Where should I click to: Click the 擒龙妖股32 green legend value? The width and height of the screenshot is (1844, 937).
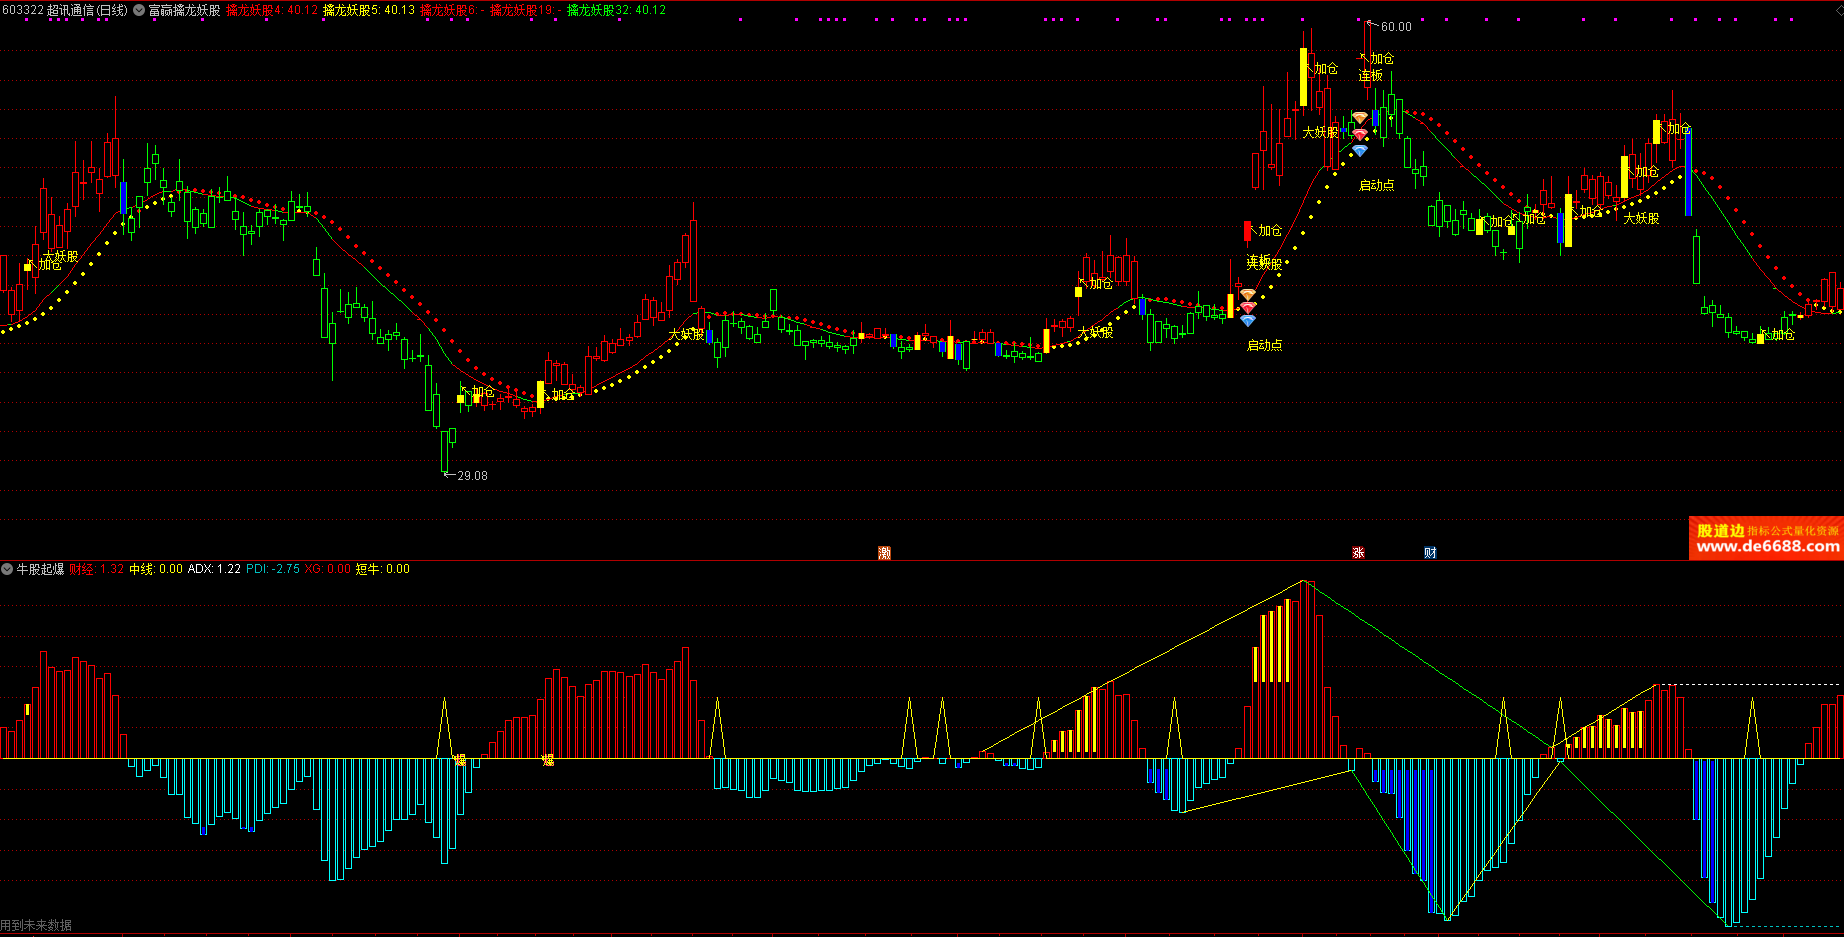coord(616,10)
